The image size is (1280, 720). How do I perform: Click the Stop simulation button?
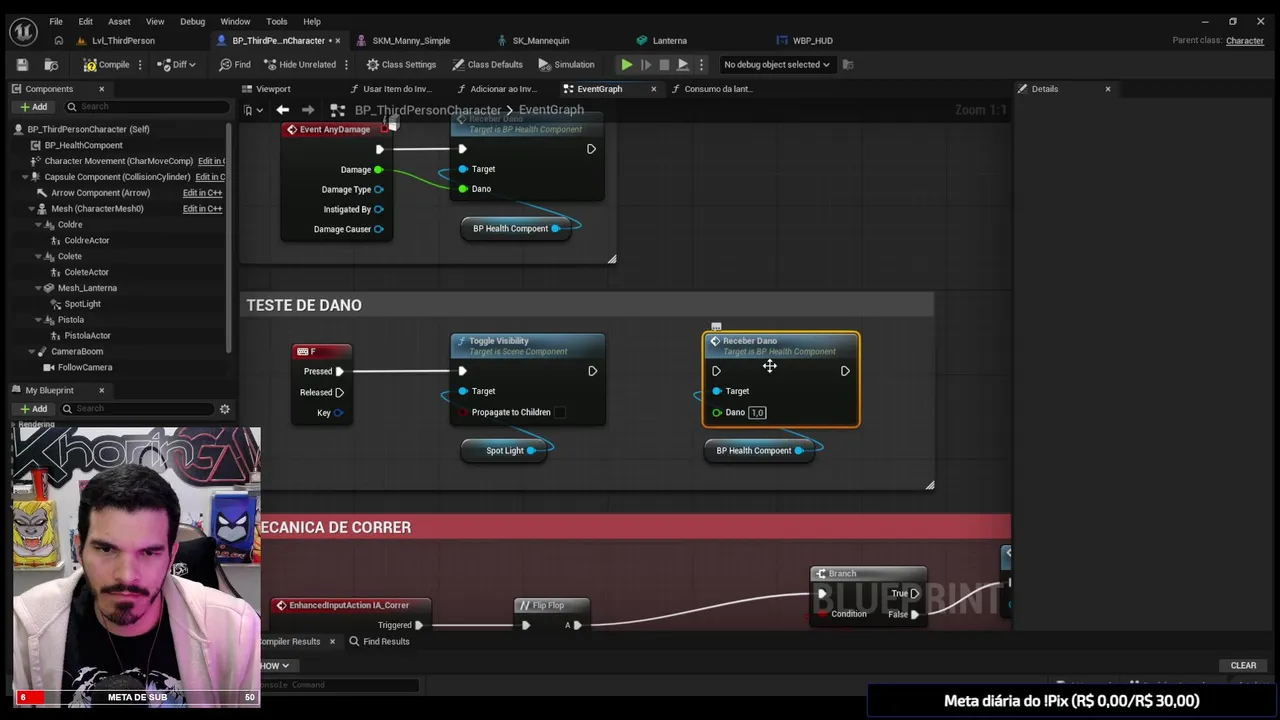[x=664, y=64]
